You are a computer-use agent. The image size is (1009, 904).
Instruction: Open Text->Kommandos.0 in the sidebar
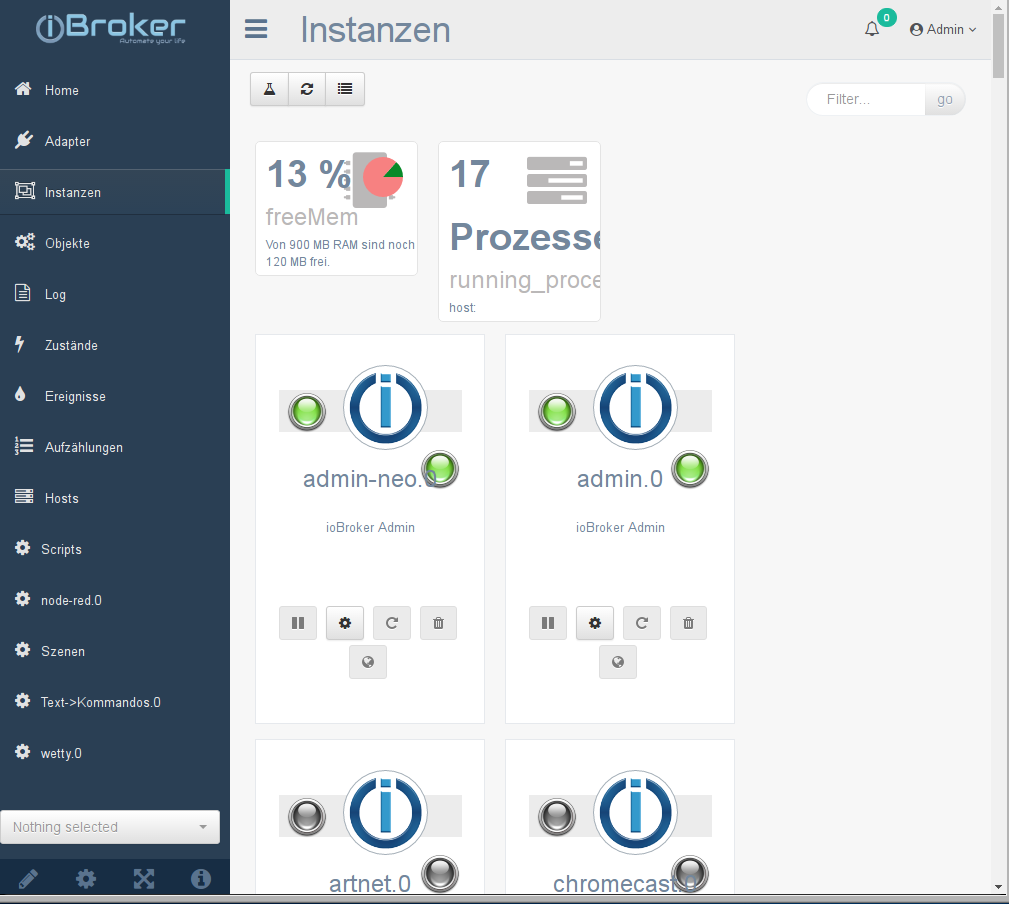coord(115,702)
